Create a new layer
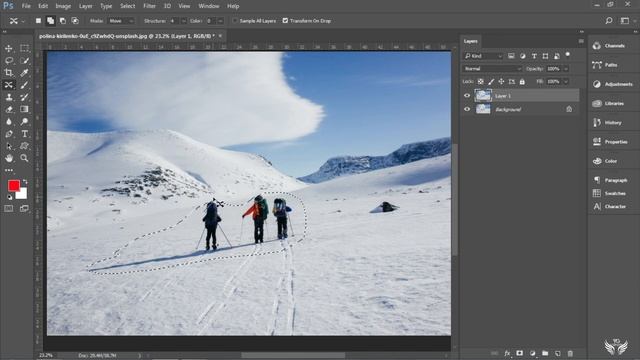The image size is (640, 360). tap(558, 353)
